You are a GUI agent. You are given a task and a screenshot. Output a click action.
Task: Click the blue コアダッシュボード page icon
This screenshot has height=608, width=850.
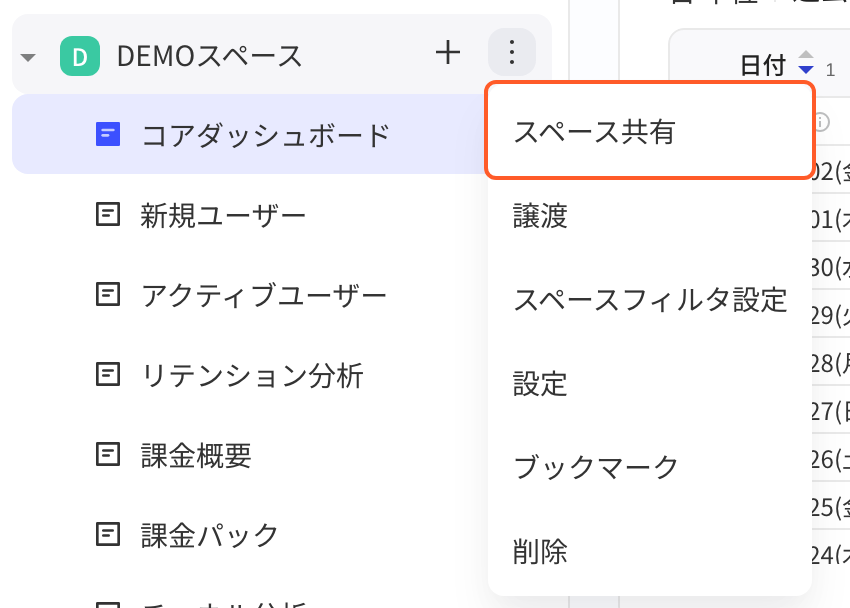[108, 134]
